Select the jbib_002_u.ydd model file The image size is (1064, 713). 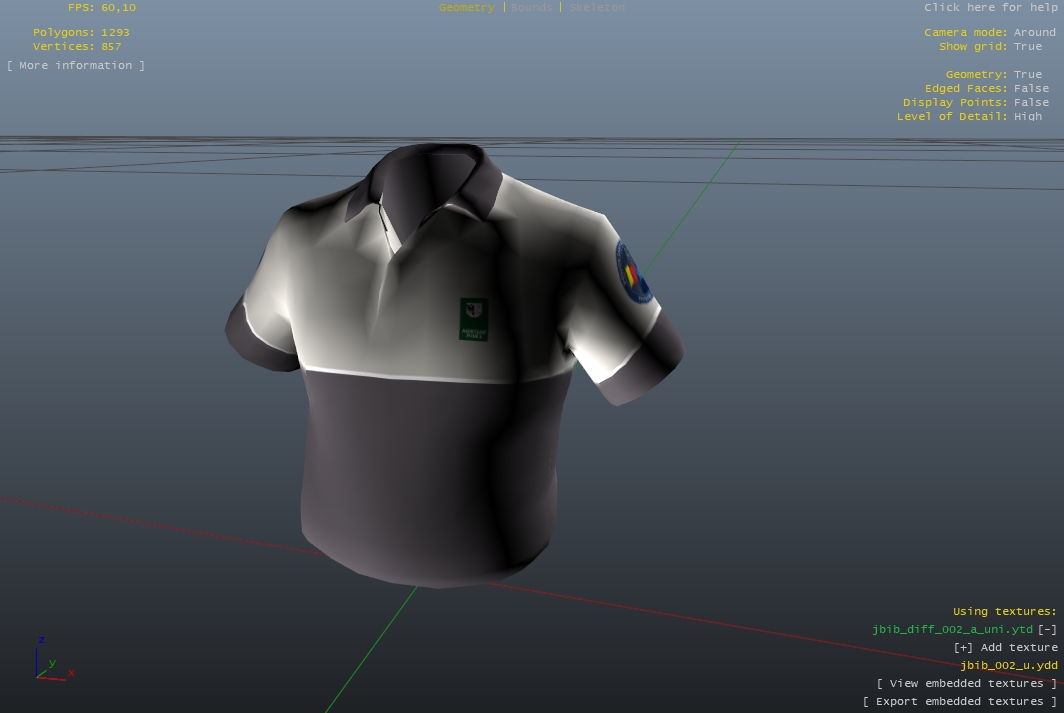pyautogui.click(x=1008, y=666)
